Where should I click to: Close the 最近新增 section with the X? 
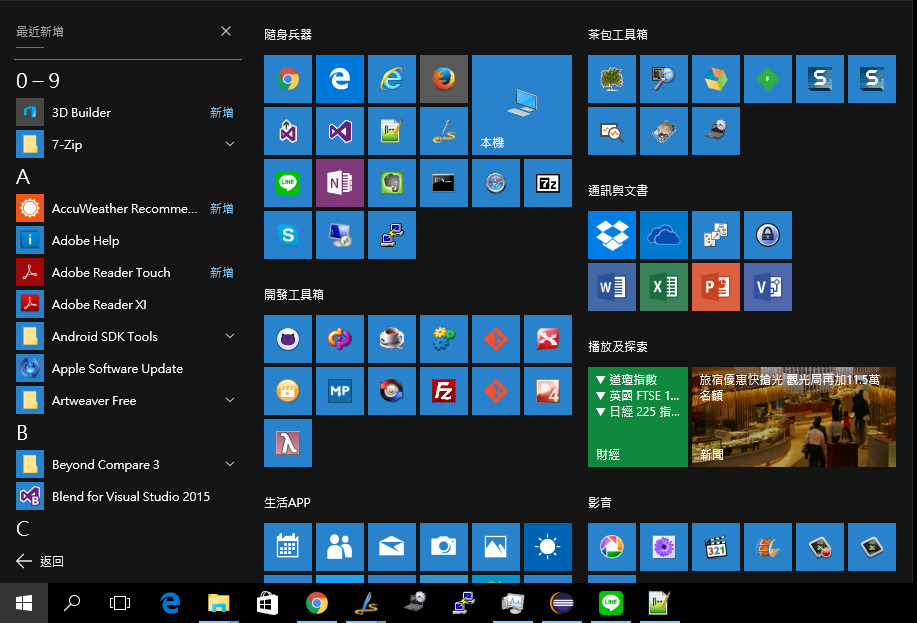click(226, 31)
